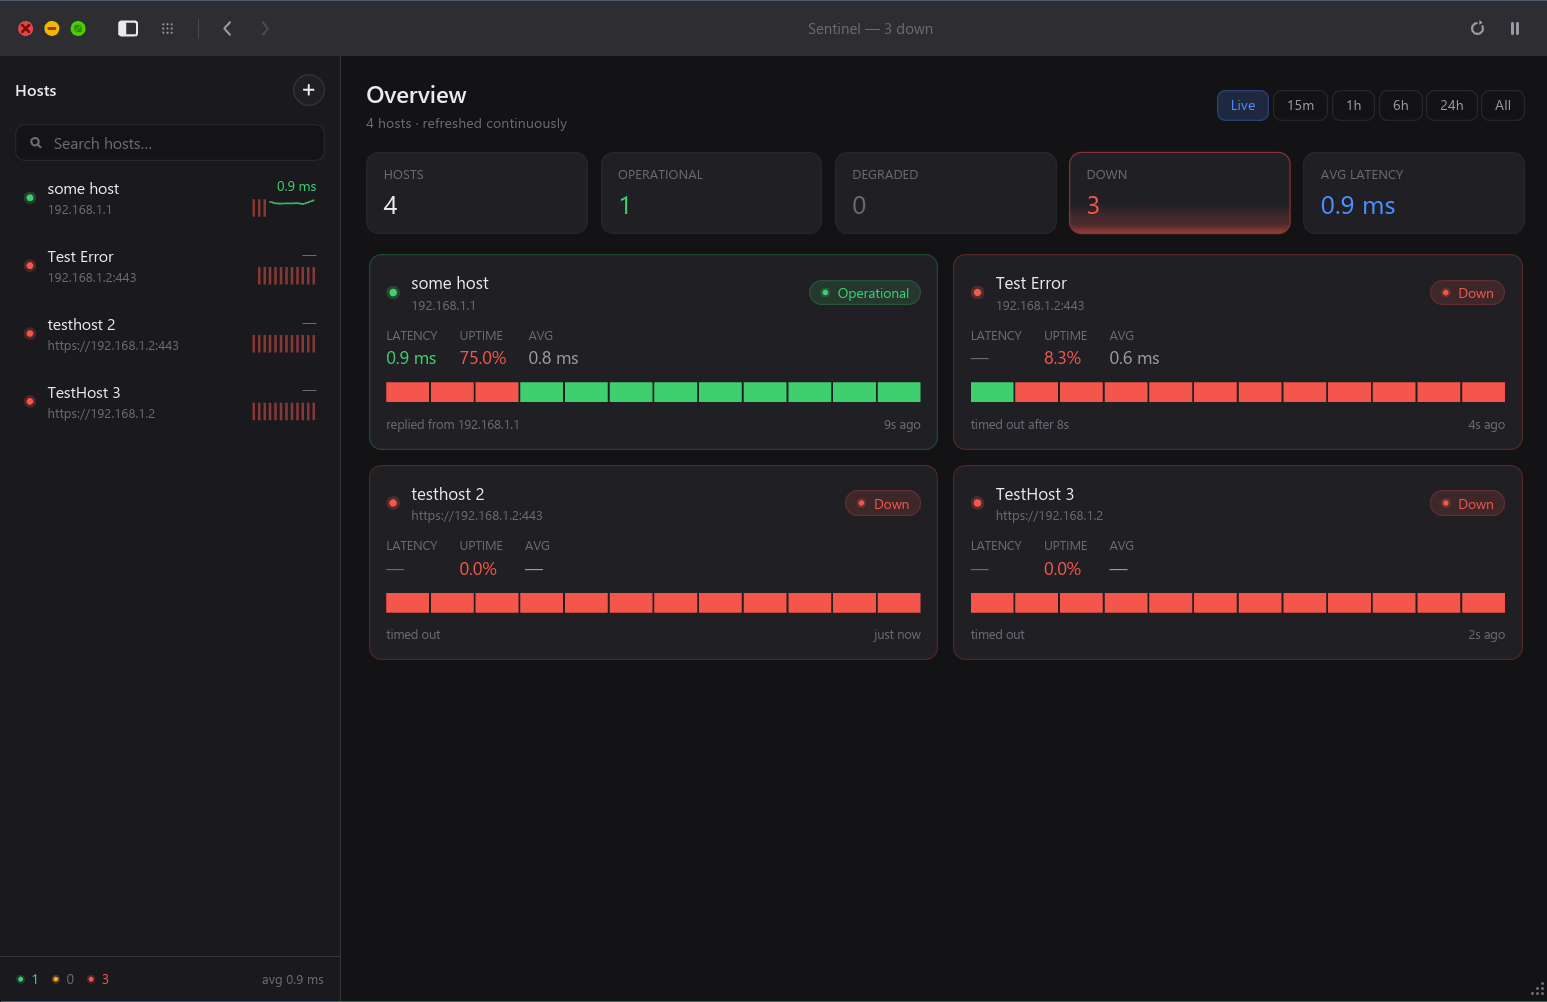Click testhost 2 uptime history bar

(653, 603)
